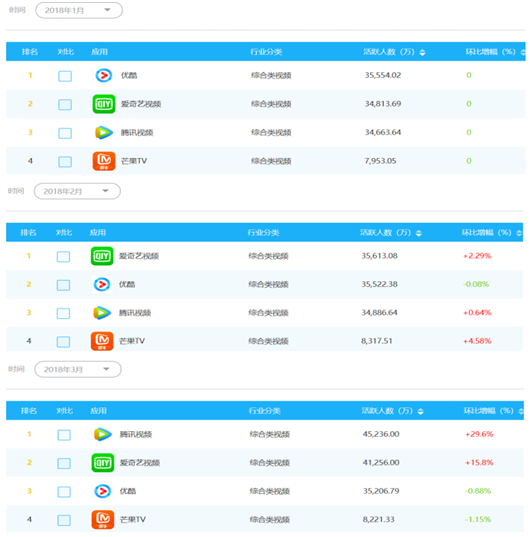Open 优酷 app name in March table

pyautogui.click(x=128, y=491)
